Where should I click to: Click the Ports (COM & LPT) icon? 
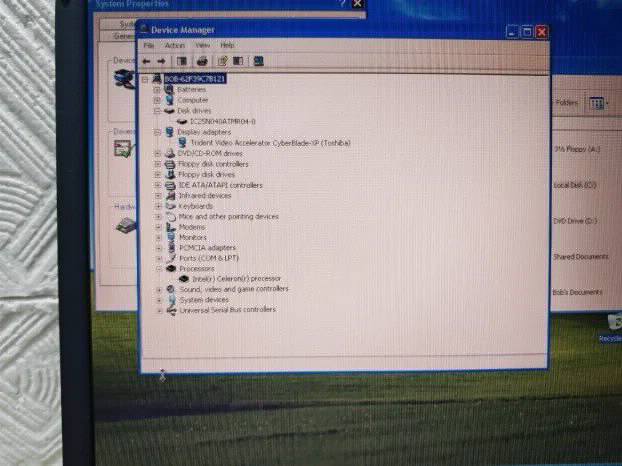pos(171,258)
